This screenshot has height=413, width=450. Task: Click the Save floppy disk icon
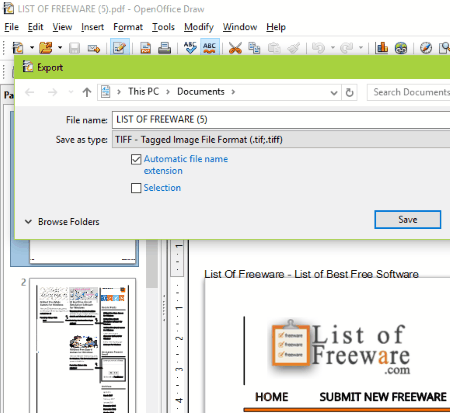pos(74,48)
